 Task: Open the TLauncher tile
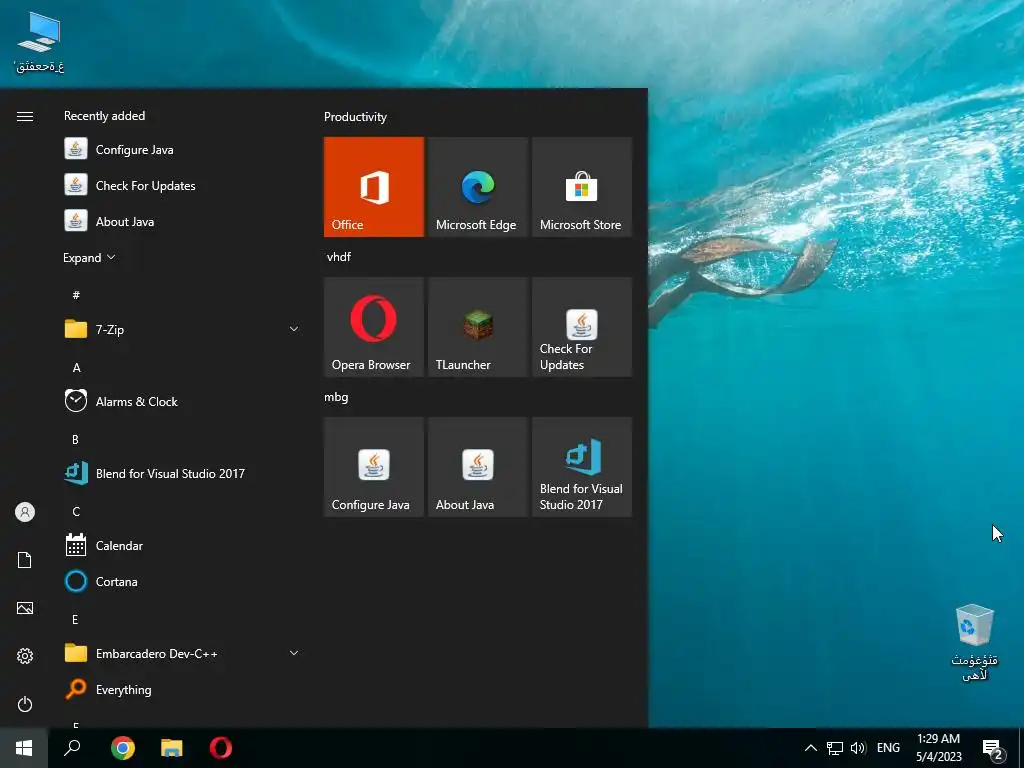[477, 327]
